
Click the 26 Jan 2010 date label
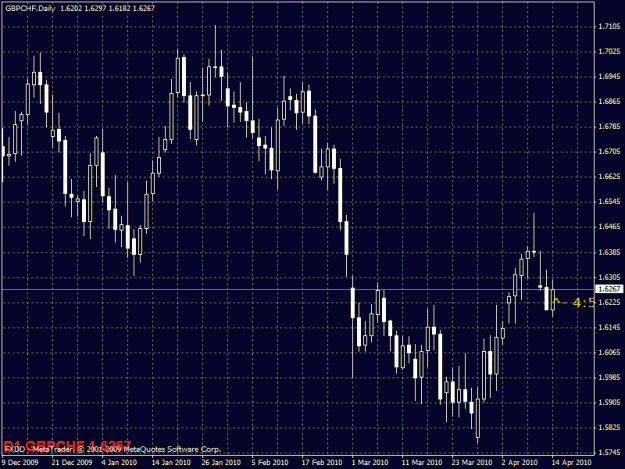221,462
